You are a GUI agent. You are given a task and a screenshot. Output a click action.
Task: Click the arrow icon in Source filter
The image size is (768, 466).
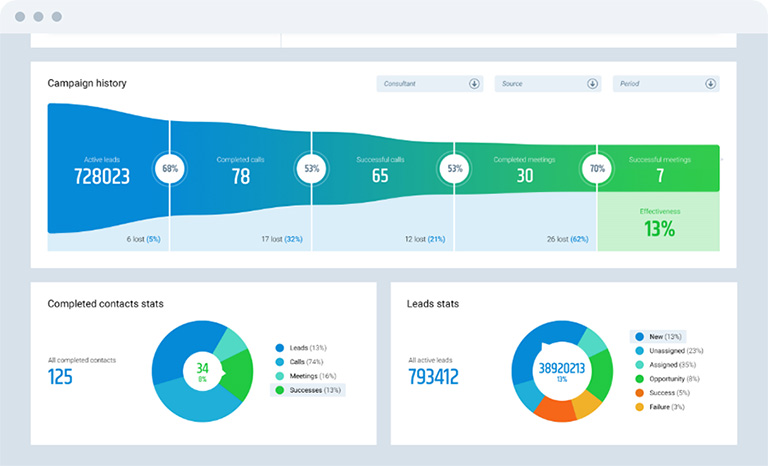coord(592,84)
